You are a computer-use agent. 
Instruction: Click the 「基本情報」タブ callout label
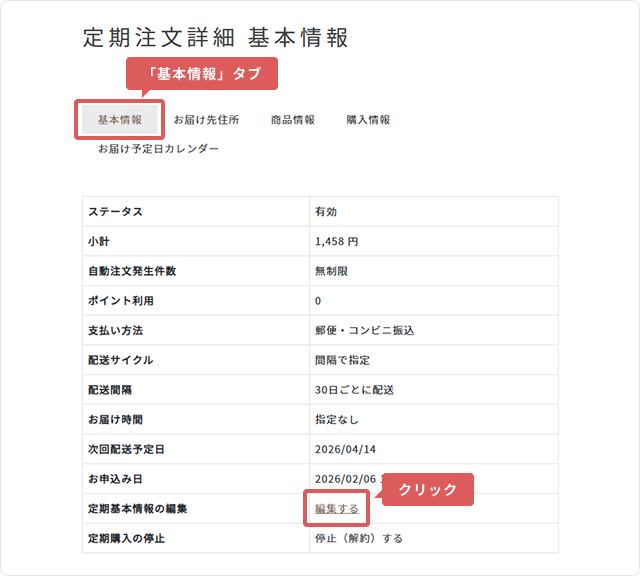(200, 74)
